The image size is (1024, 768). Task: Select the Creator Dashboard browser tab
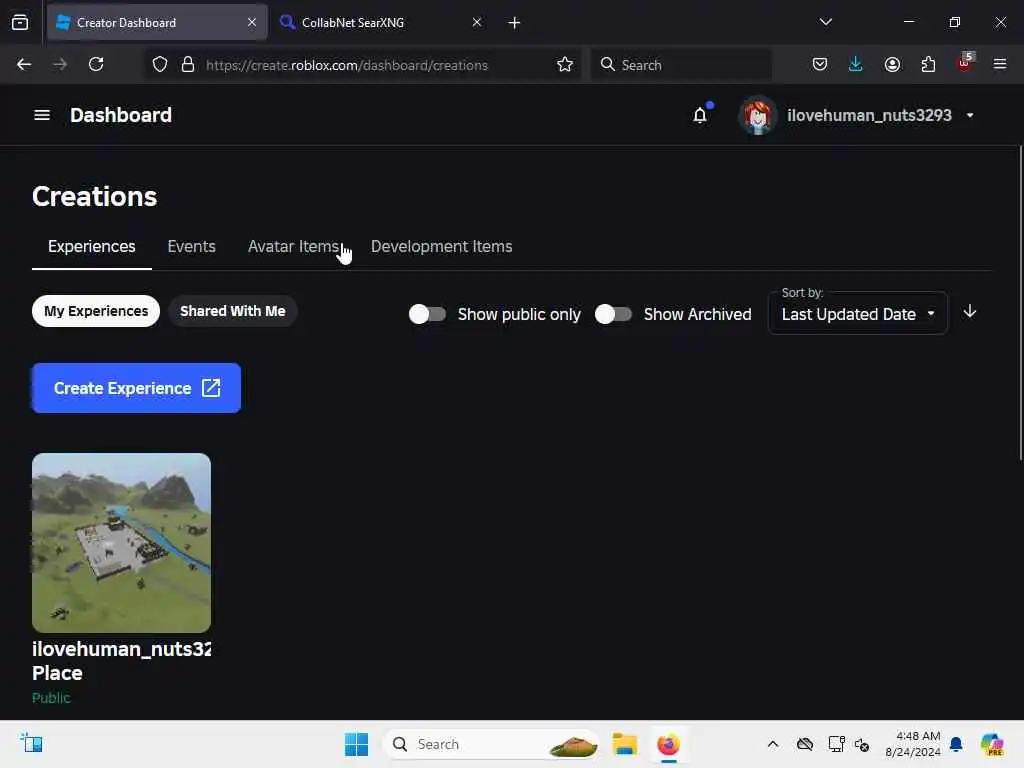(157, 22)
